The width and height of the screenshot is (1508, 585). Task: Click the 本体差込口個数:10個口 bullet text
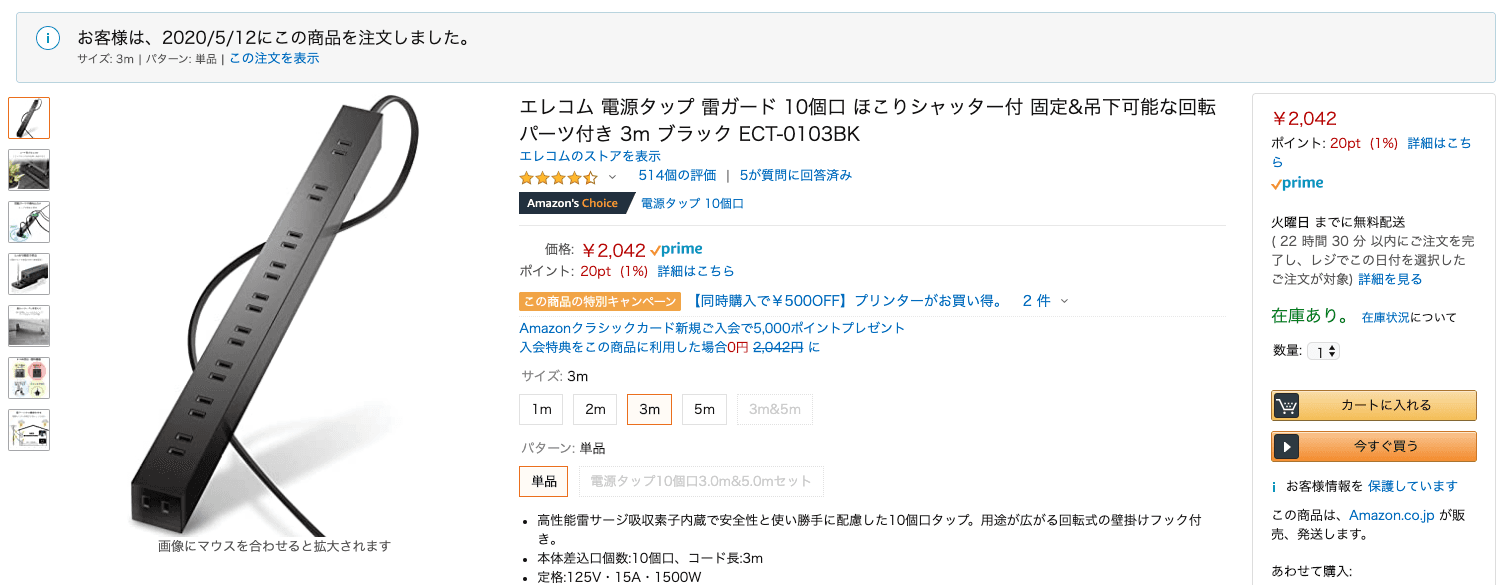click(650, 558)
